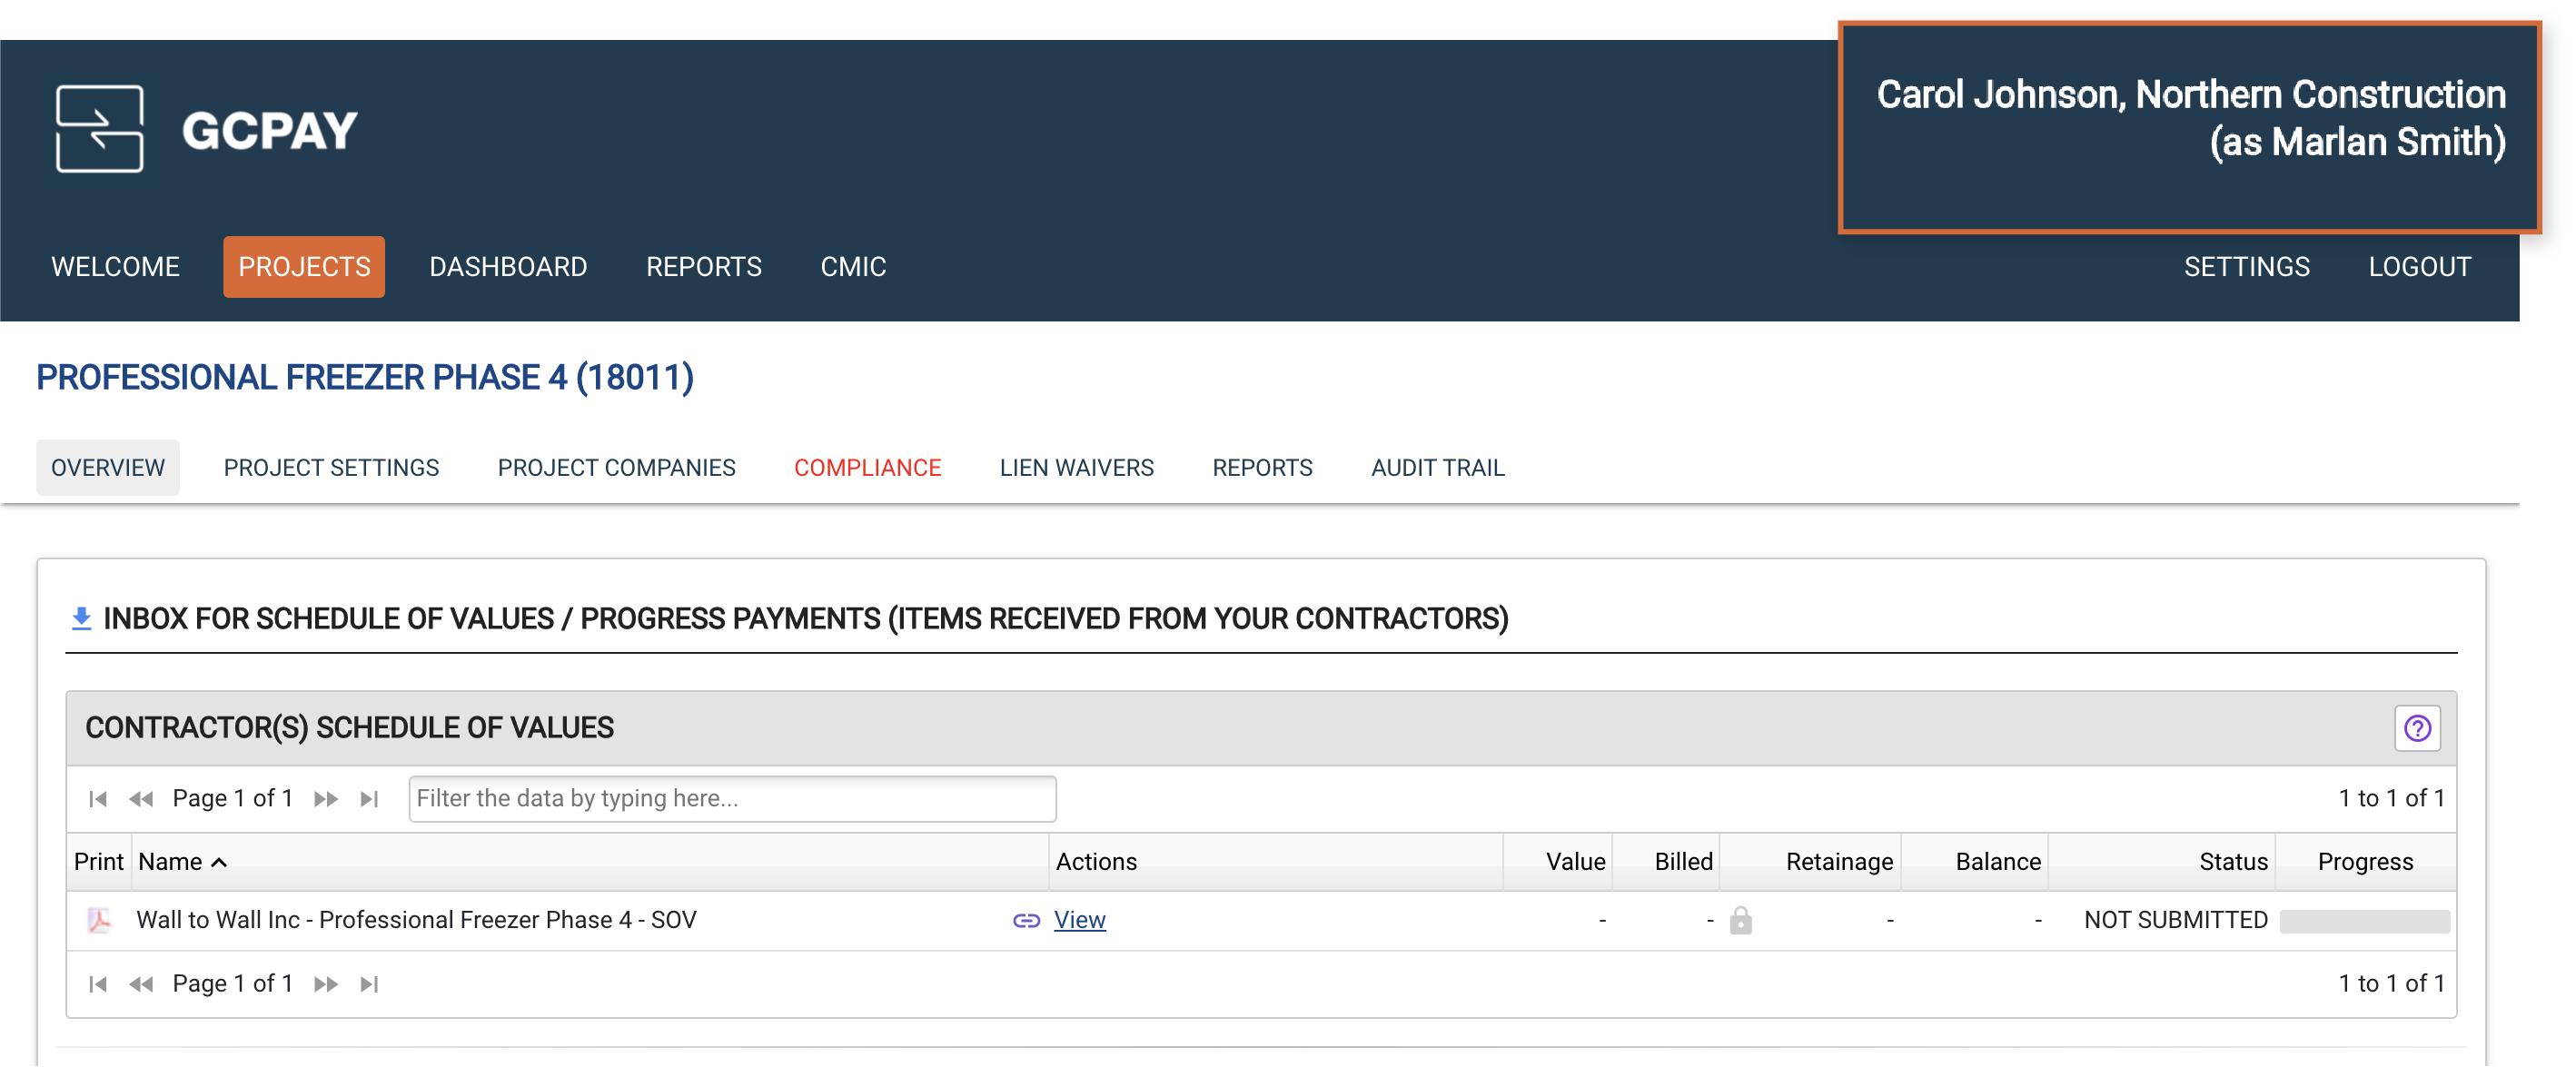Go to last page in top pager
Viewport: 2576px width, 1067px height.
pos(369,799)
